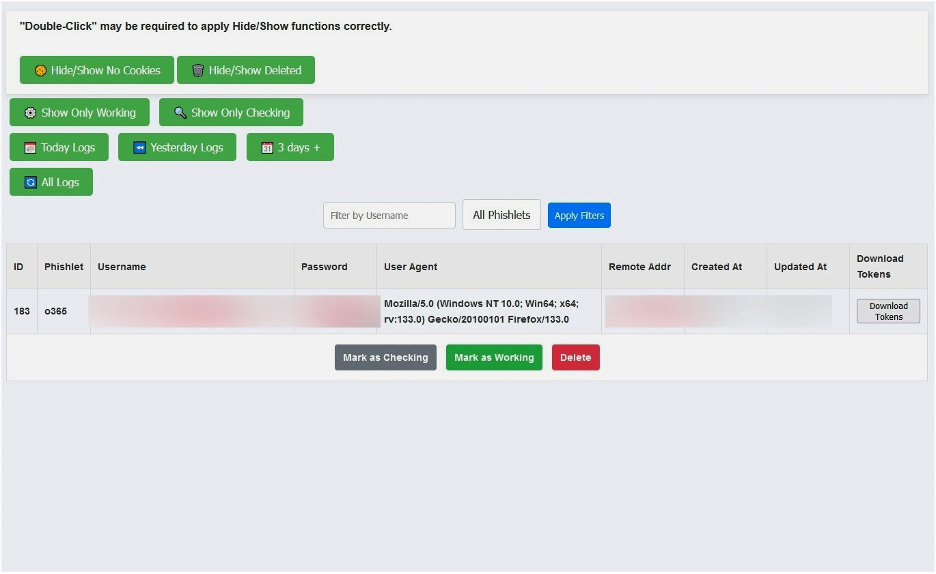Click the Created At column header
Screen dimensions: 936x574
(717, 267)
